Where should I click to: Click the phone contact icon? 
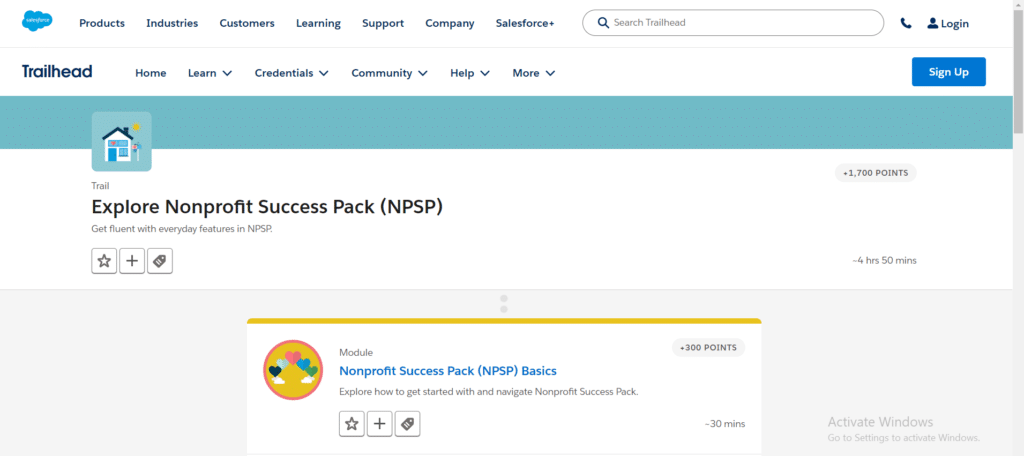(x=906, y=24)
